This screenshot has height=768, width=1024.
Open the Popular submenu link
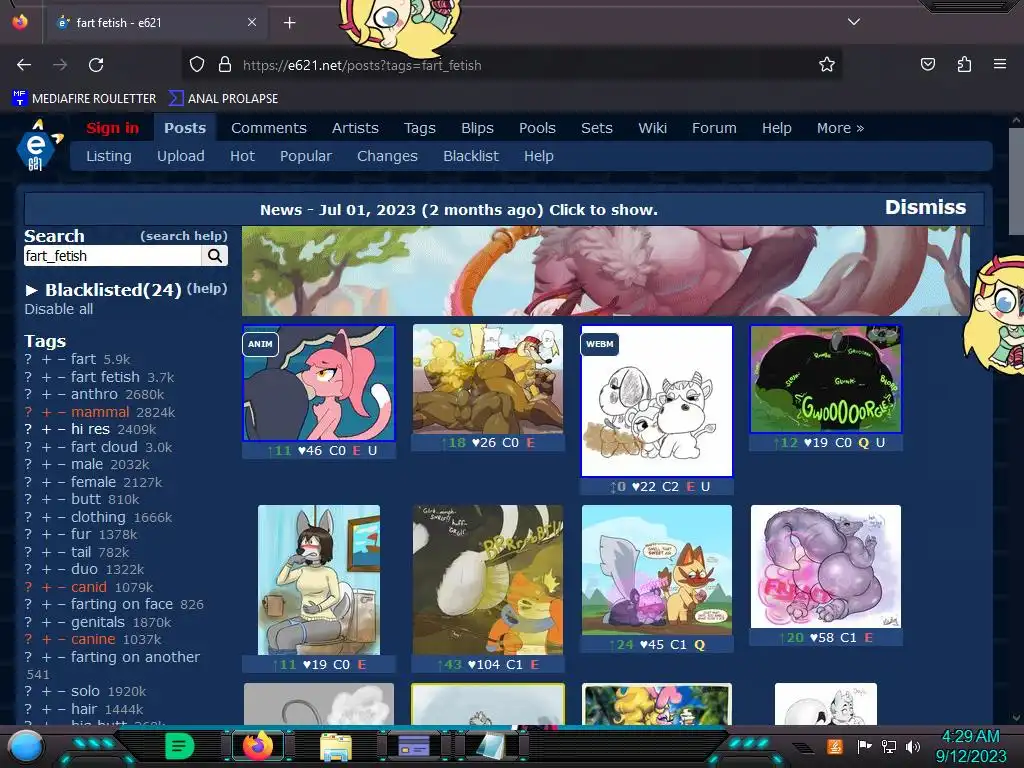click(306, 156)
